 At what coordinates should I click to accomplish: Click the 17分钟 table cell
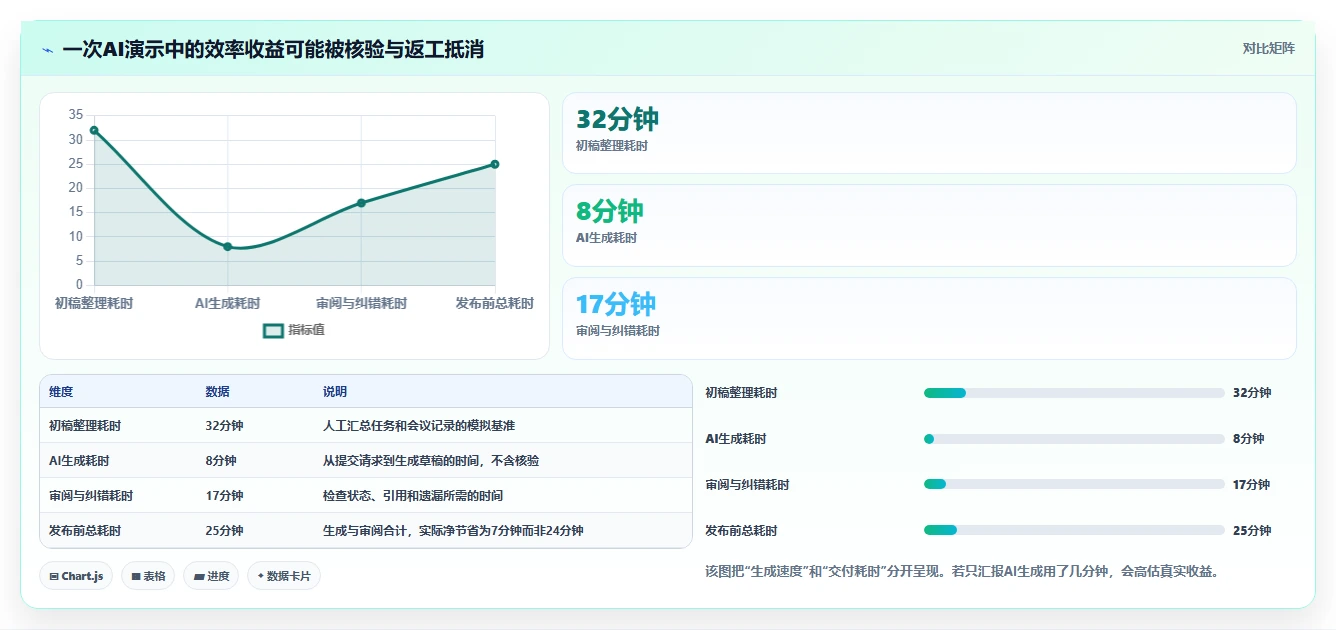coord(224,496)
